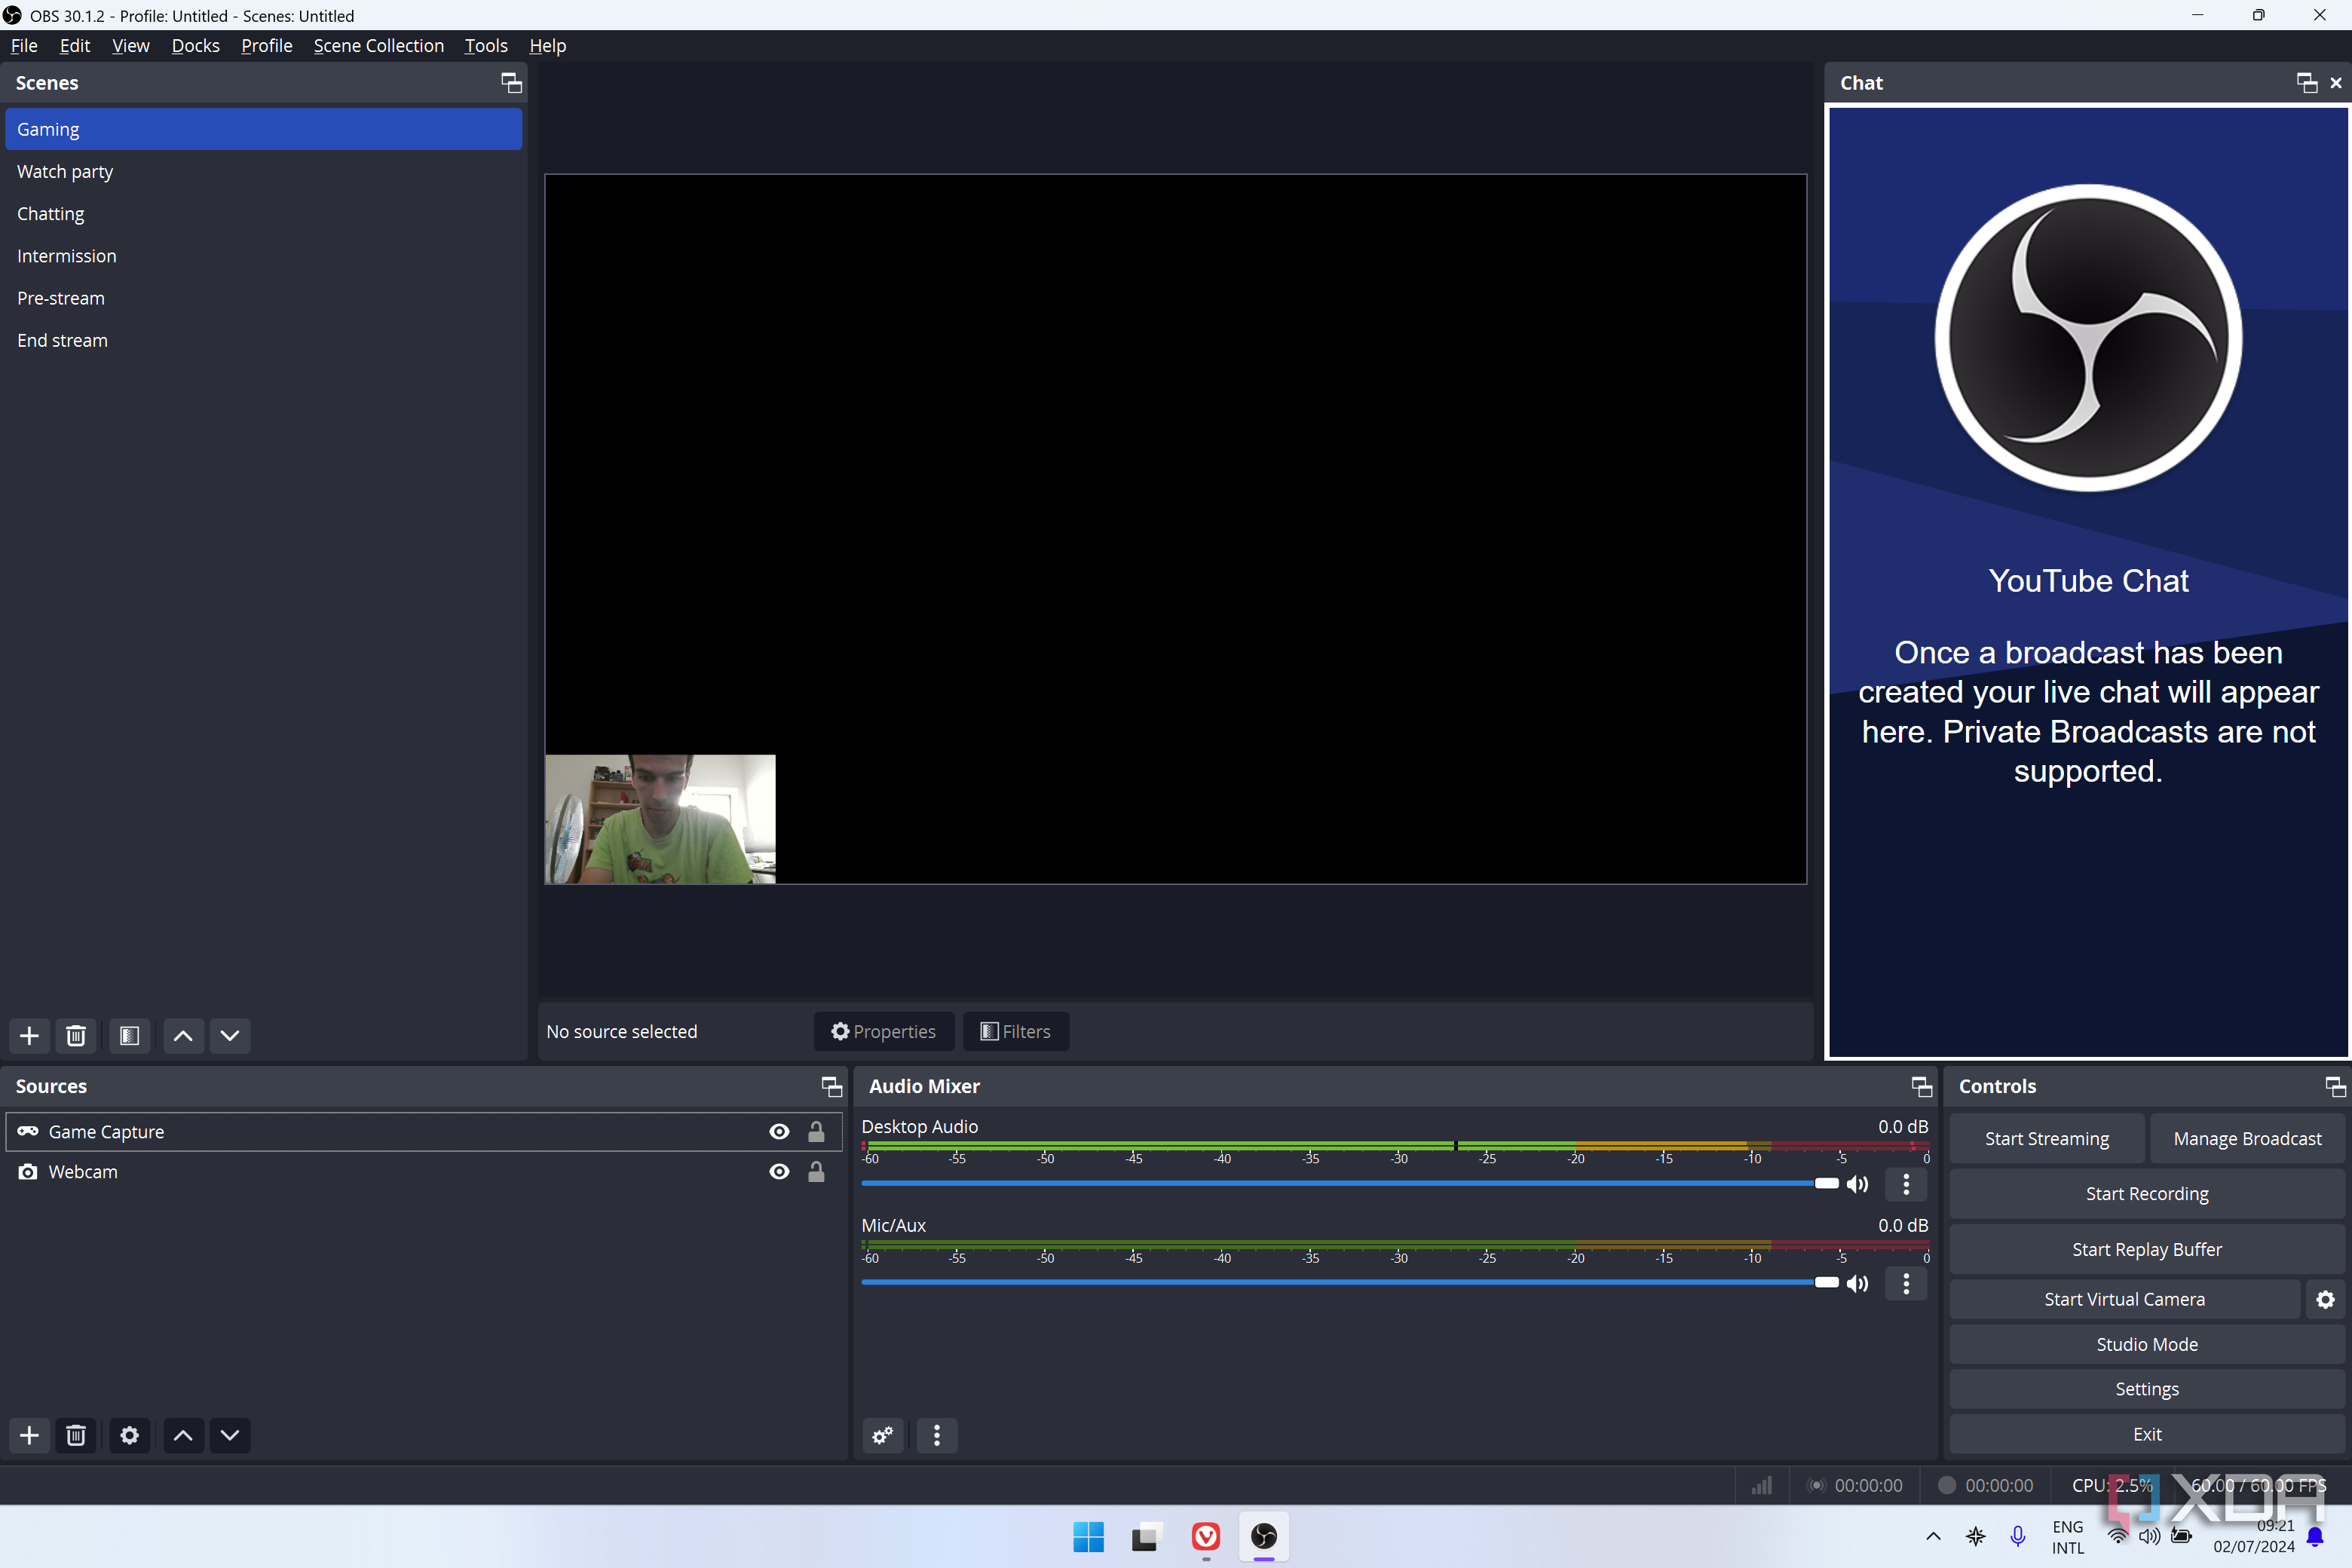2352x1568 pixels.
Task: Add a new scene with plus icon
Action: point(29,1035)
